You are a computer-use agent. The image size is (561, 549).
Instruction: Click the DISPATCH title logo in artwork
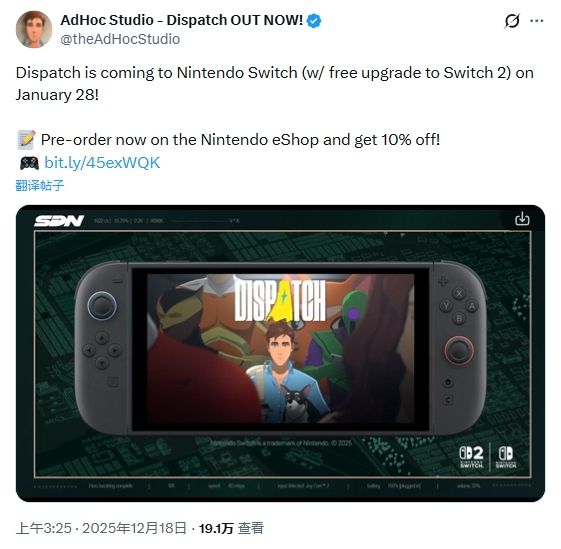coord(280,300)
